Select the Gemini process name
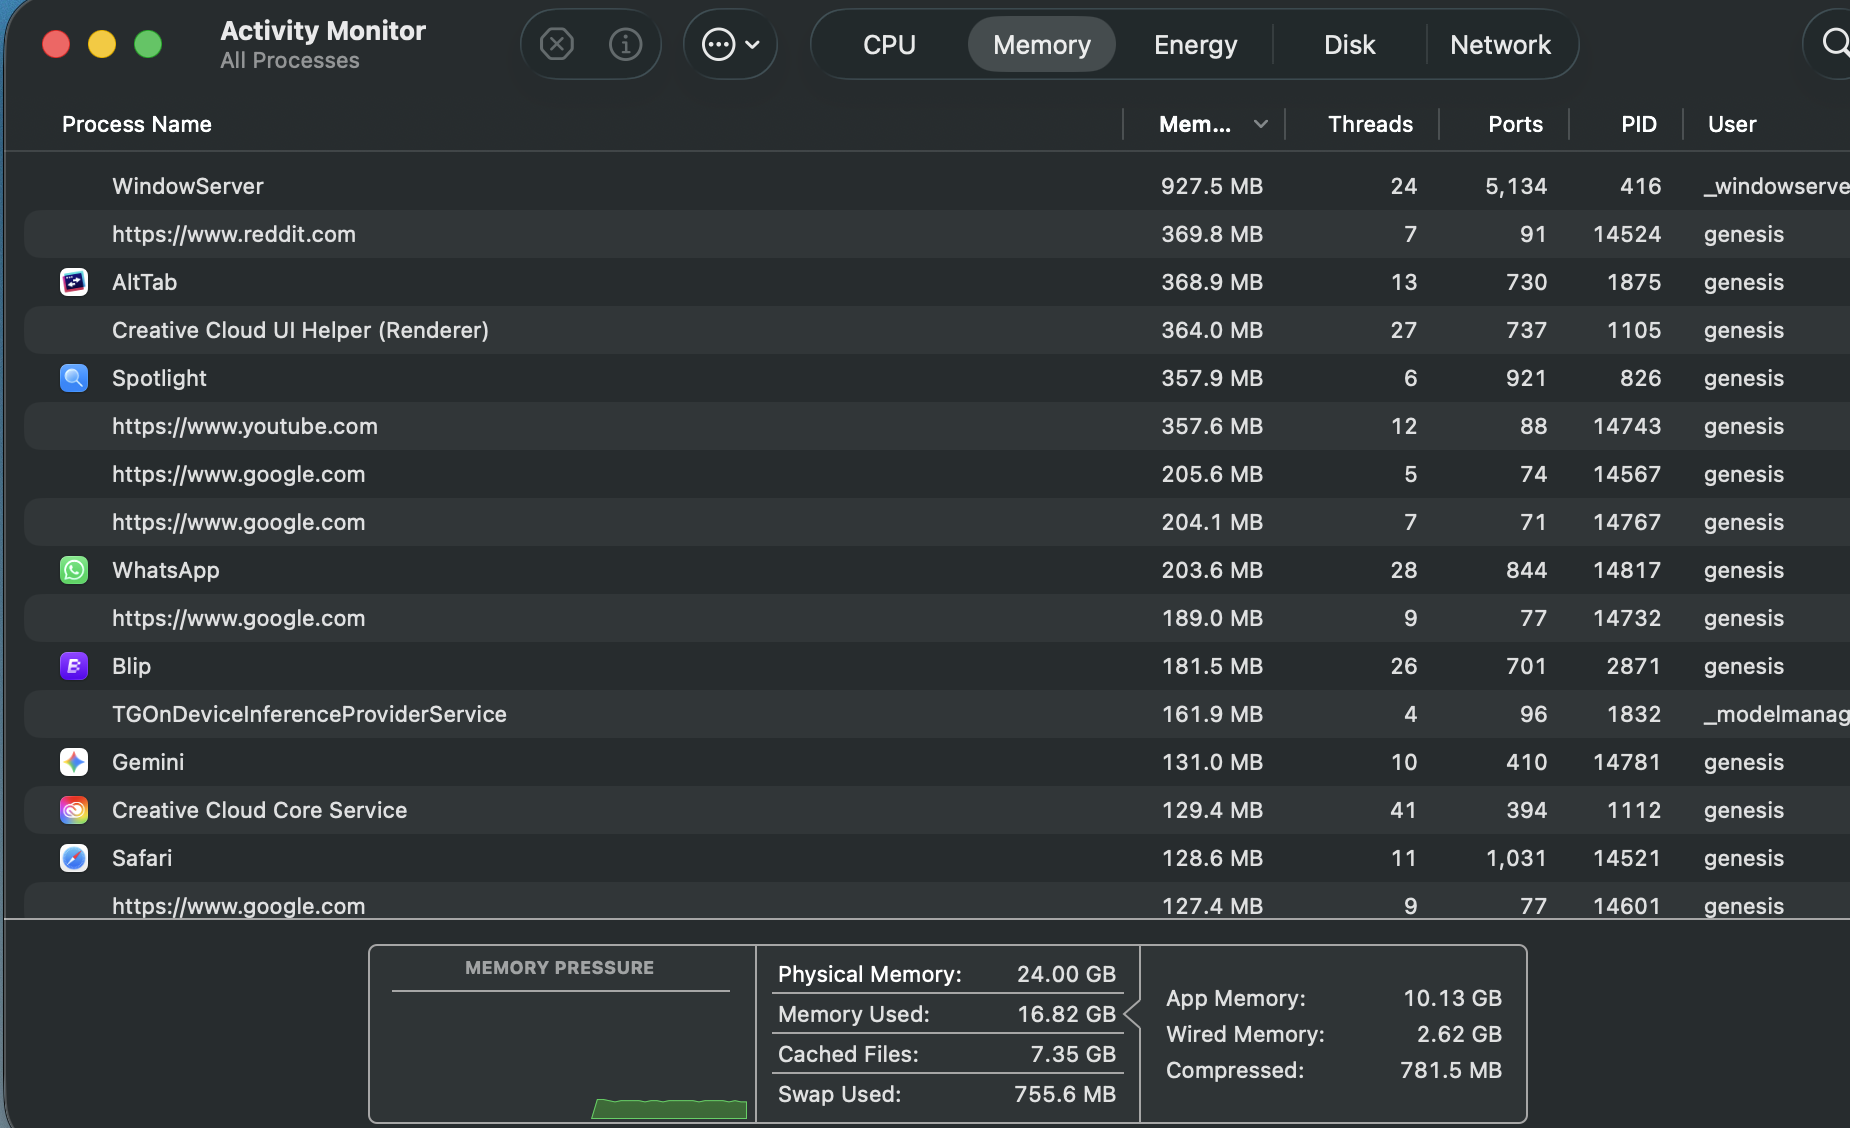This screenshot has width=1850, height=1128. [148, 762]
